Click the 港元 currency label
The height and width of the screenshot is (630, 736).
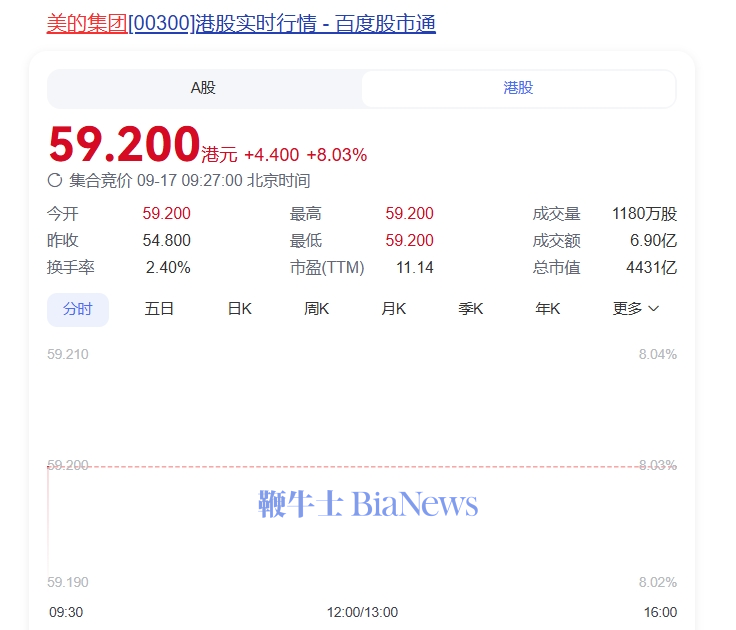pyautogui.click(x=220, y=154)
